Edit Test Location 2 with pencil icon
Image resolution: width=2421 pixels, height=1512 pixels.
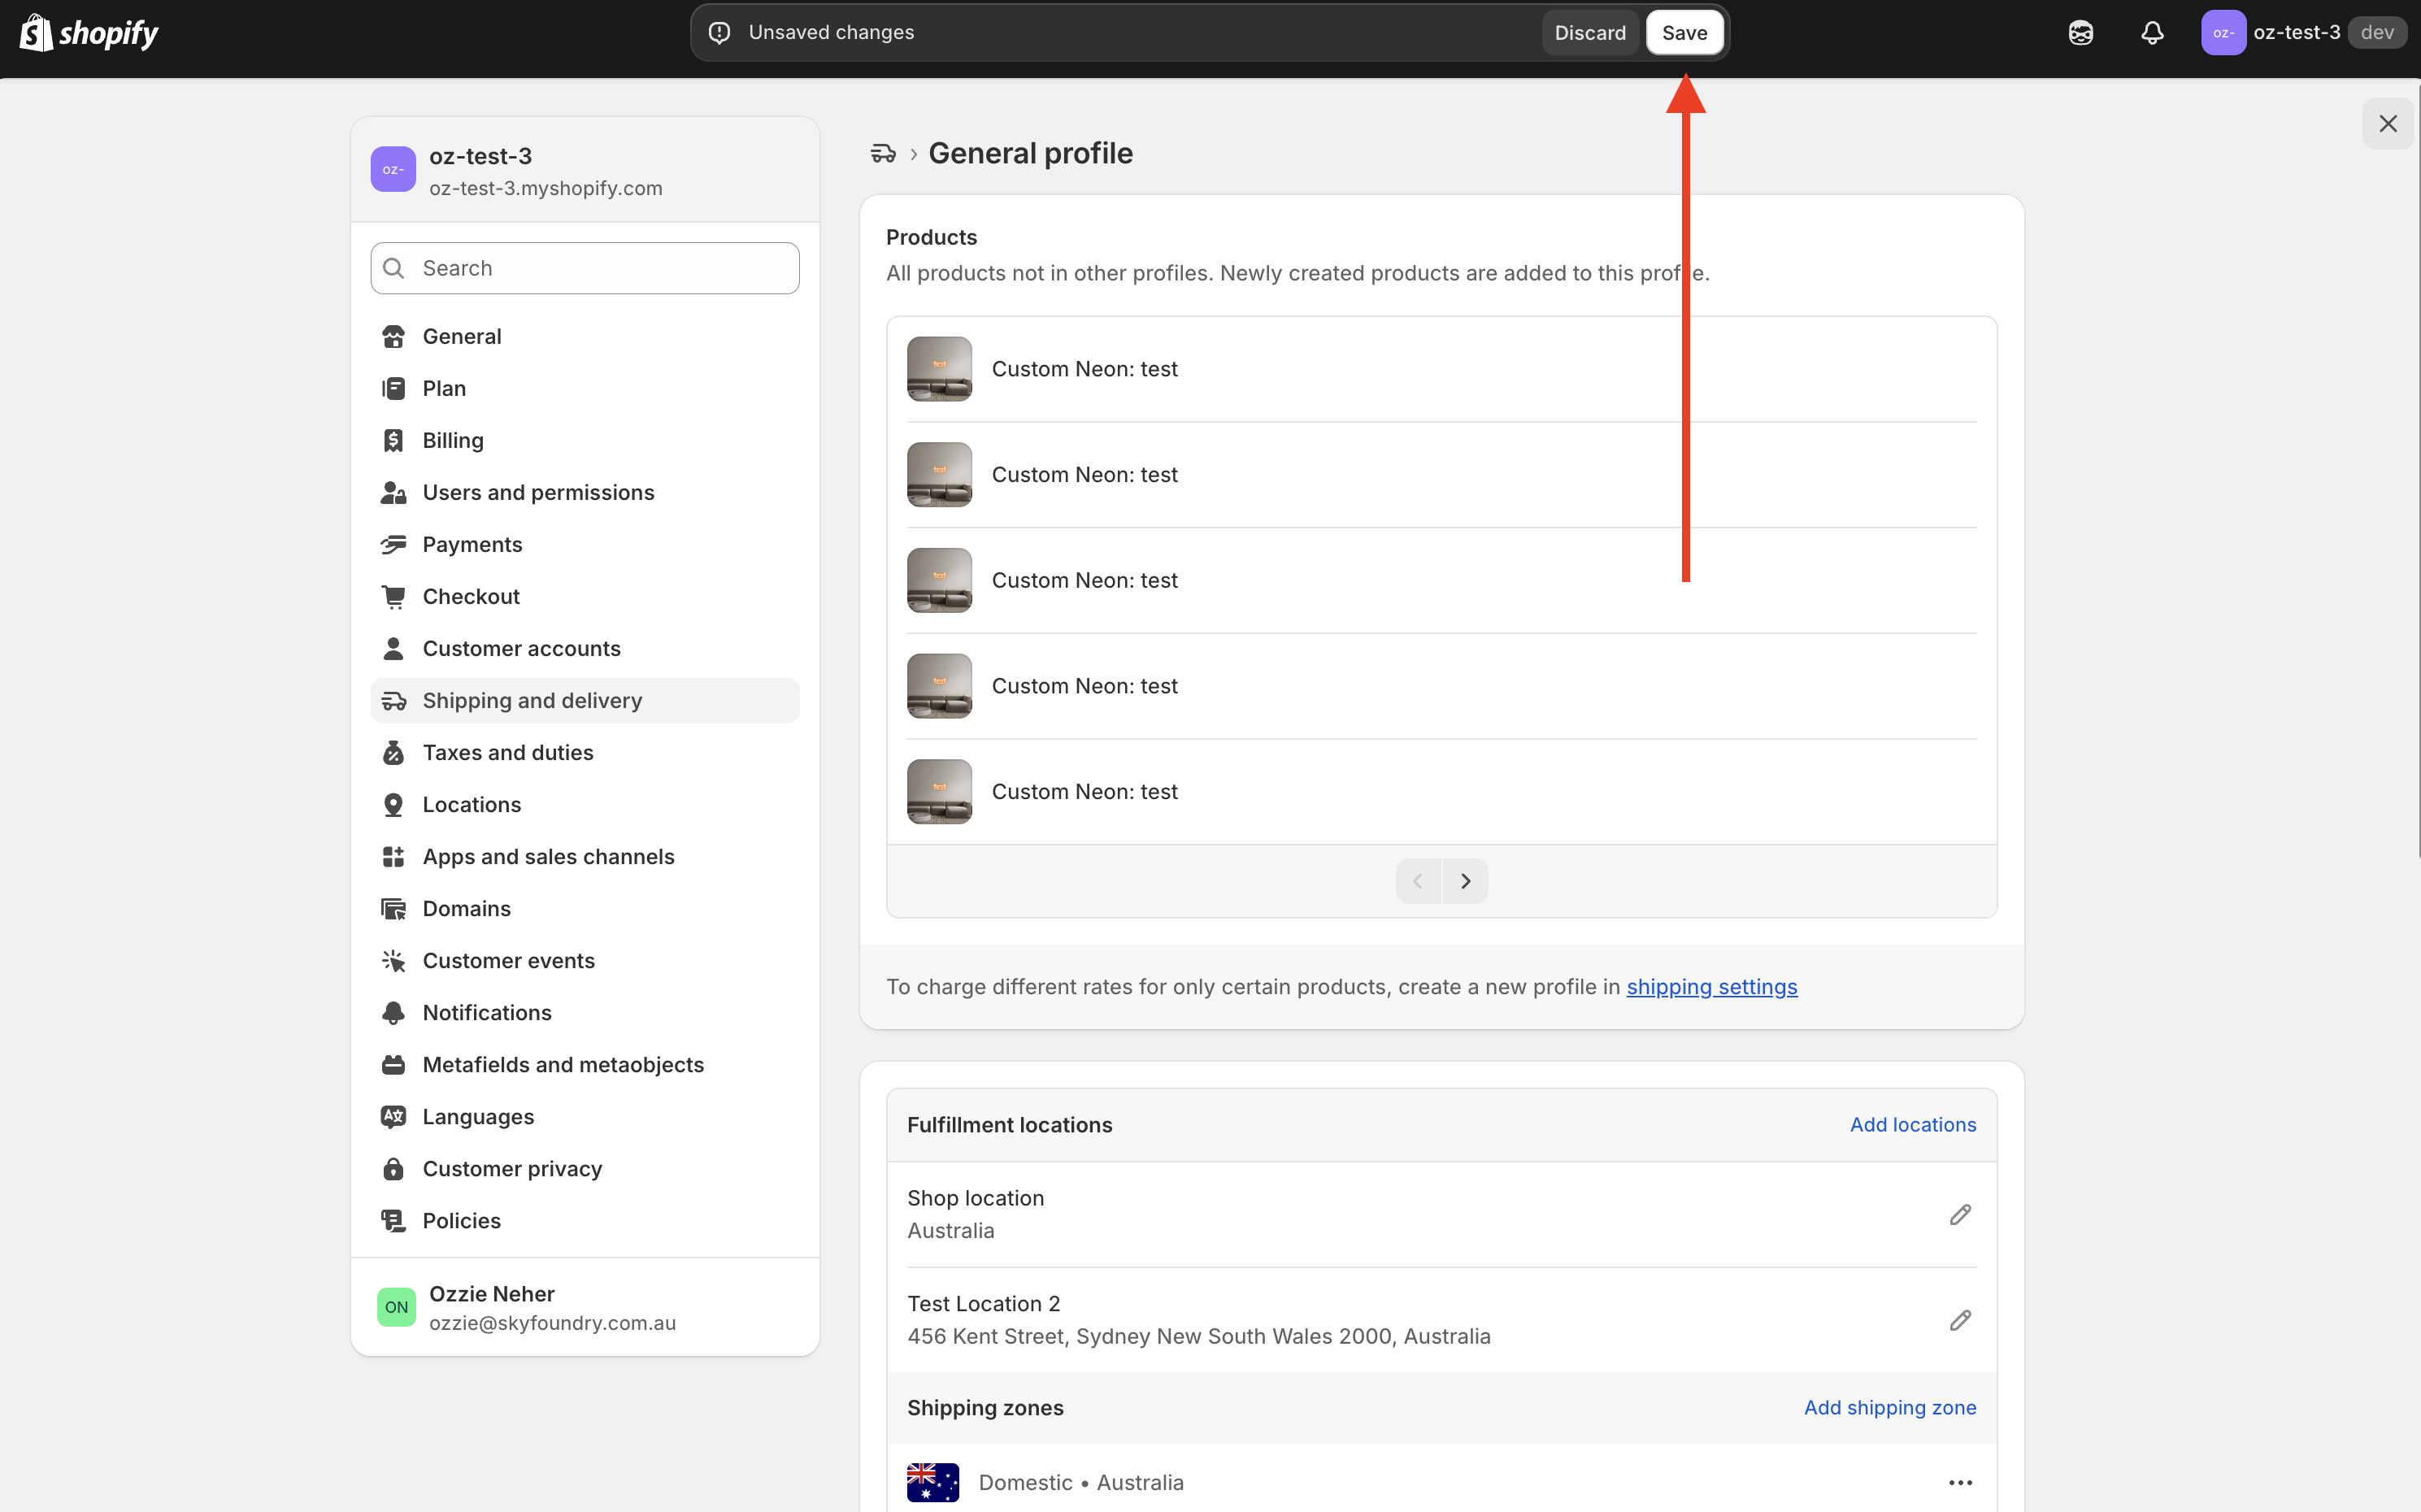[x=1960, y=1320]
